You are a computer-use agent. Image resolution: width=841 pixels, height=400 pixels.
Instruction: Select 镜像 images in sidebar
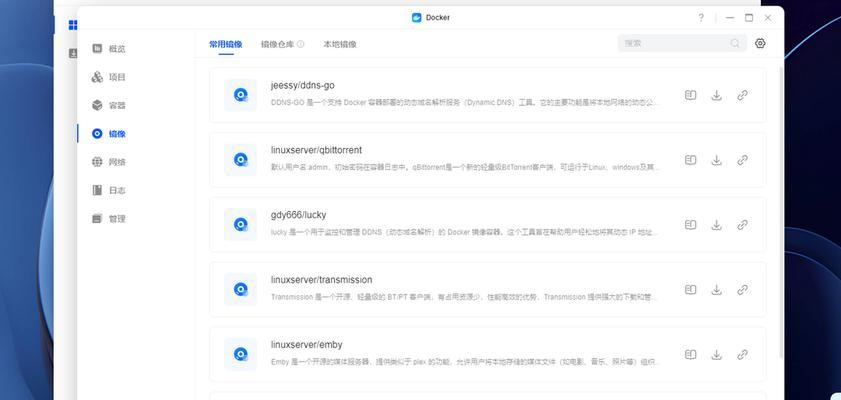tap(109, 134)
